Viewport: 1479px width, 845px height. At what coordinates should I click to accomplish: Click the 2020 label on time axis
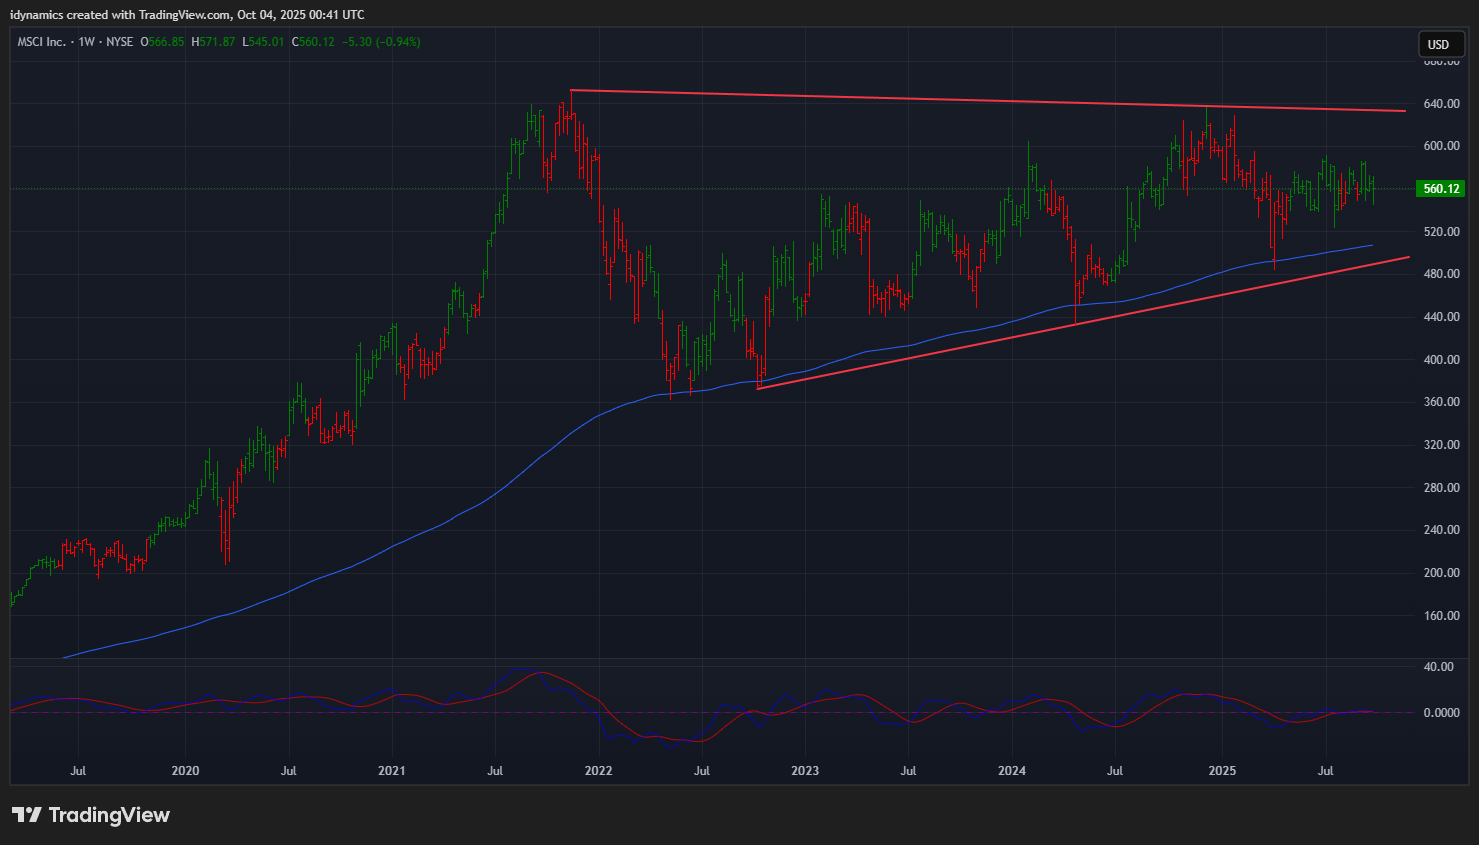point(185,770)
